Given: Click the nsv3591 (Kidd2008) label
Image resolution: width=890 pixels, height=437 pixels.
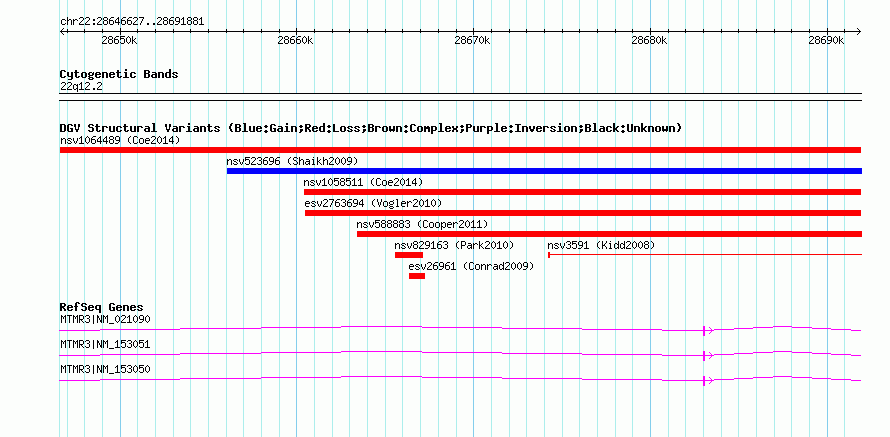Looking at the screenshot, I should (601, 245).
